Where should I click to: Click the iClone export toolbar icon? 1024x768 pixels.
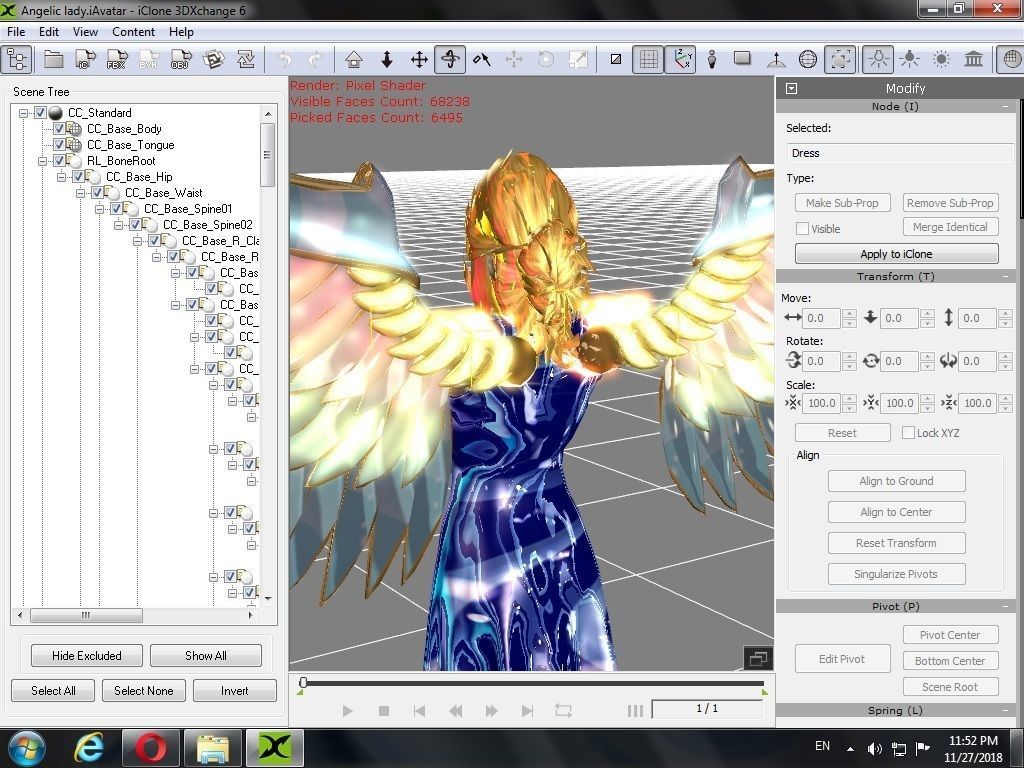point(85,59)
